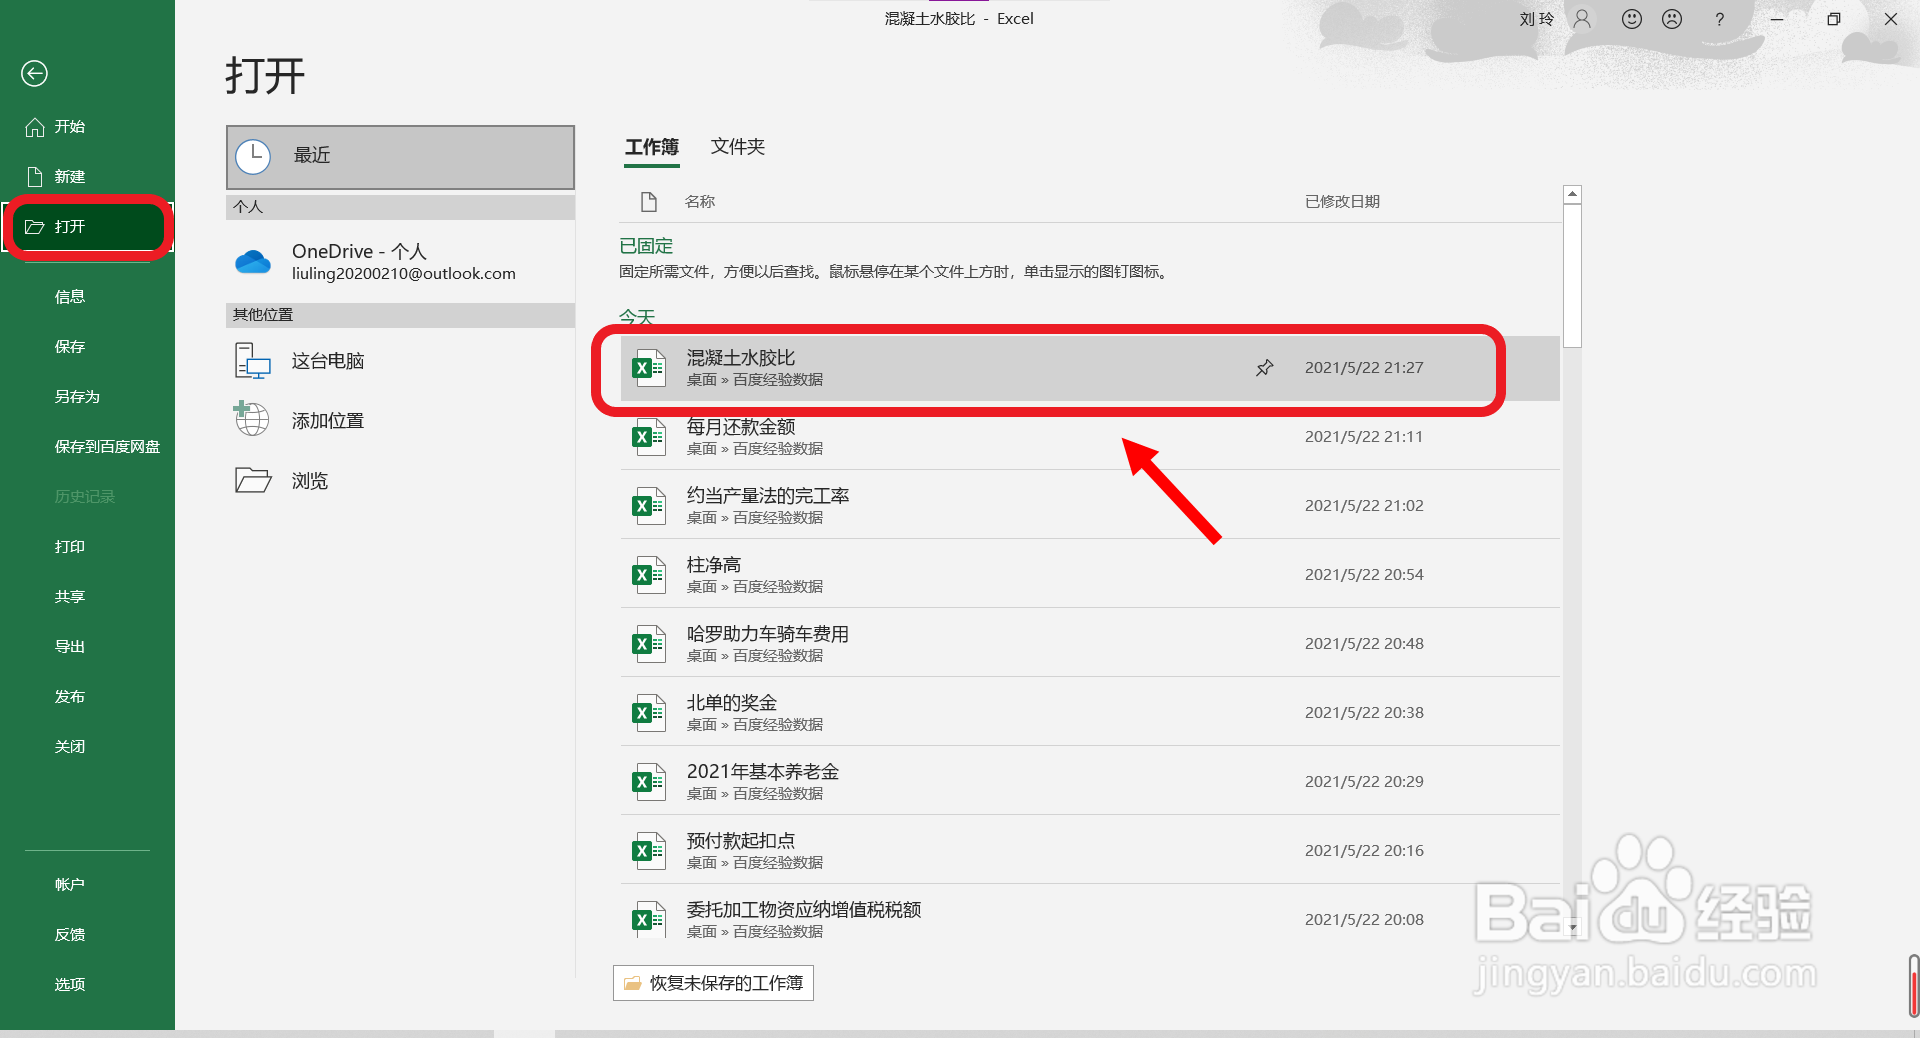Click the 添加位置 (Add a Place) icon

[251, 419]
